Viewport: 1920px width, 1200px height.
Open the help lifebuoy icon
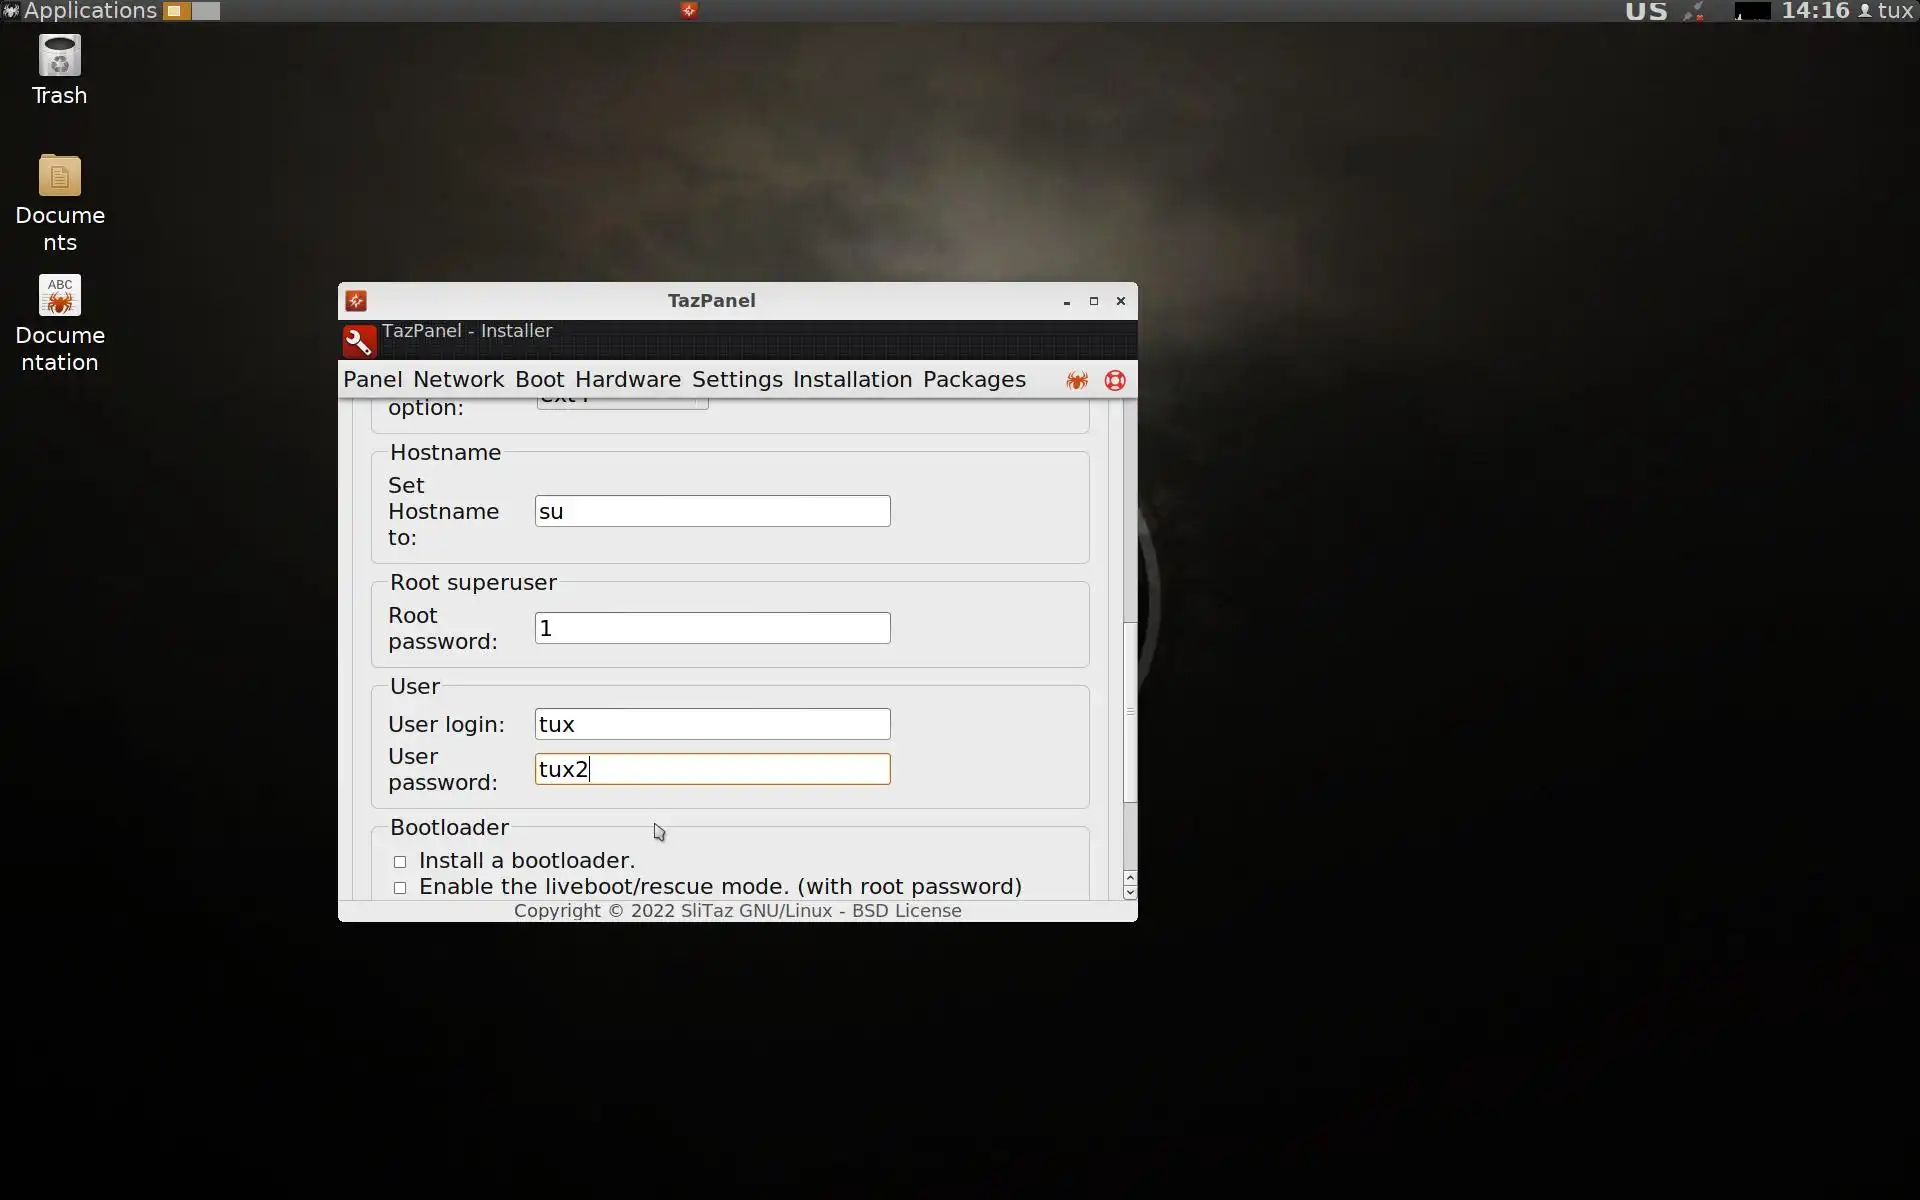click(1115, 381)
